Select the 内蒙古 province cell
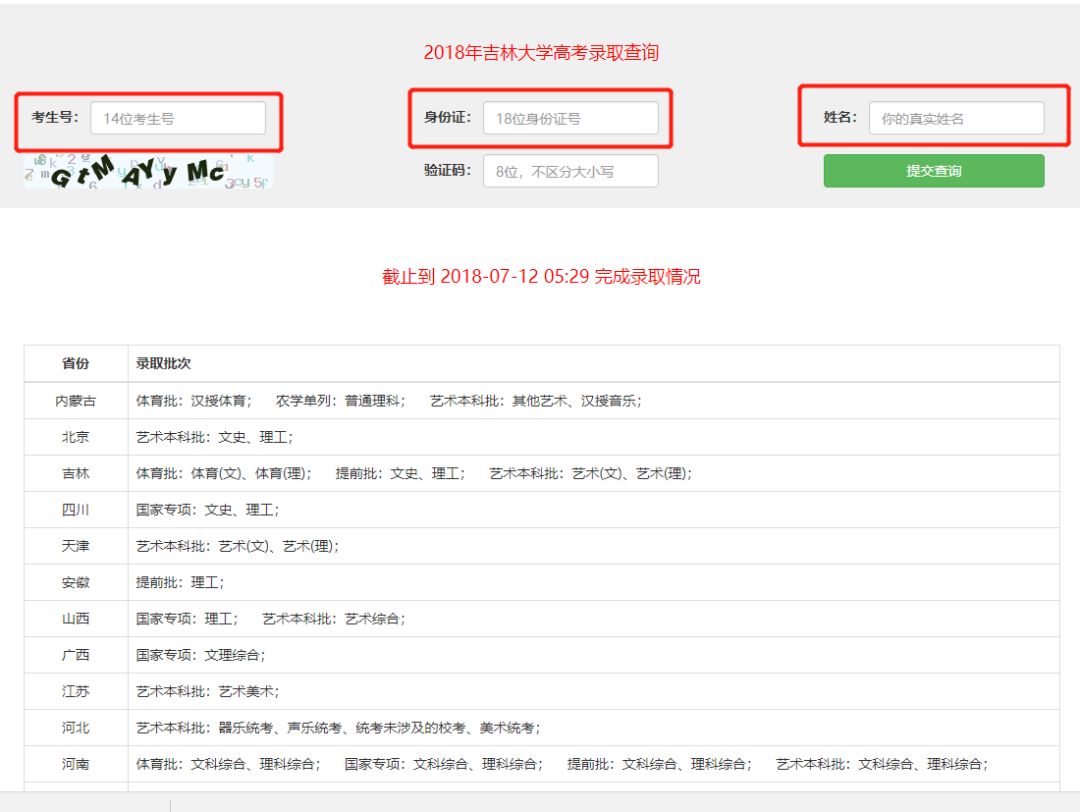 tap(76, 401)
